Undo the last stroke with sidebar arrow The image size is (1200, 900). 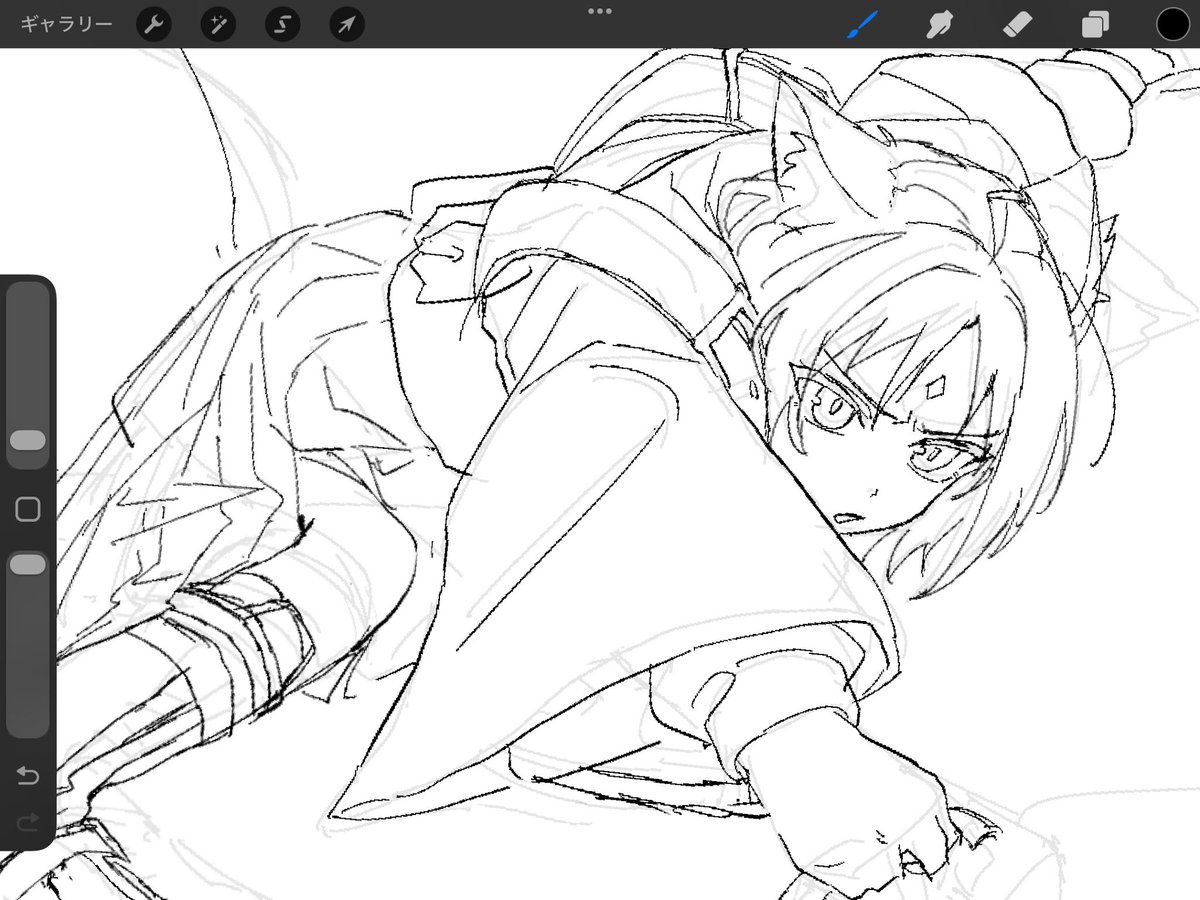click(28, 776)
